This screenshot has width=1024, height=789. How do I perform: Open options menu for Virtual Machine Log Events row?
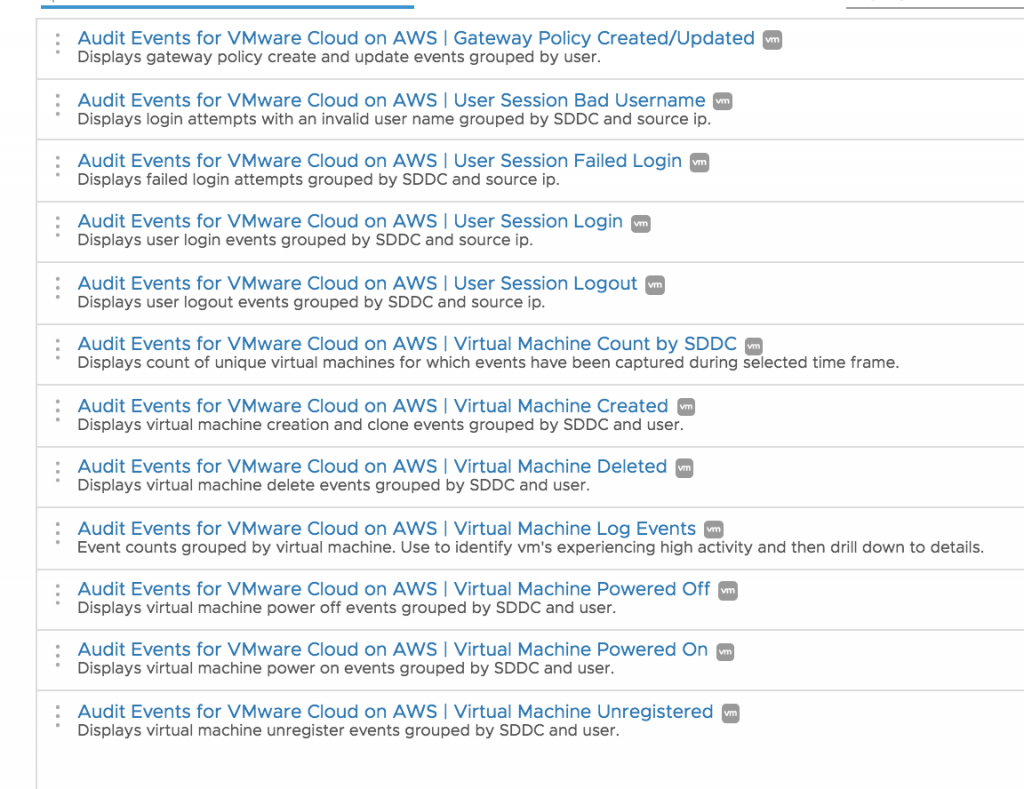click(x=57, y=533)
